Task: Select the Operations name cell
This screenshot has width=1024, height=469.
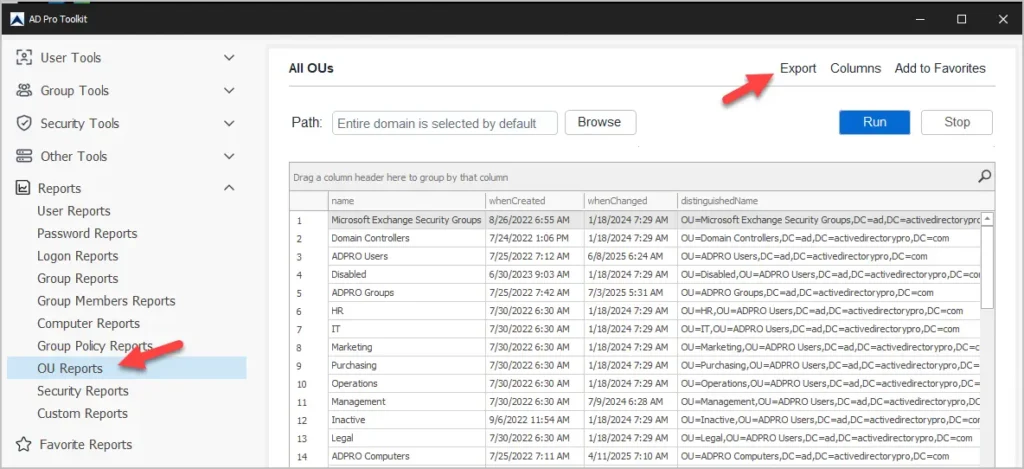Action: pyautogui.click(x=407, y=383)
